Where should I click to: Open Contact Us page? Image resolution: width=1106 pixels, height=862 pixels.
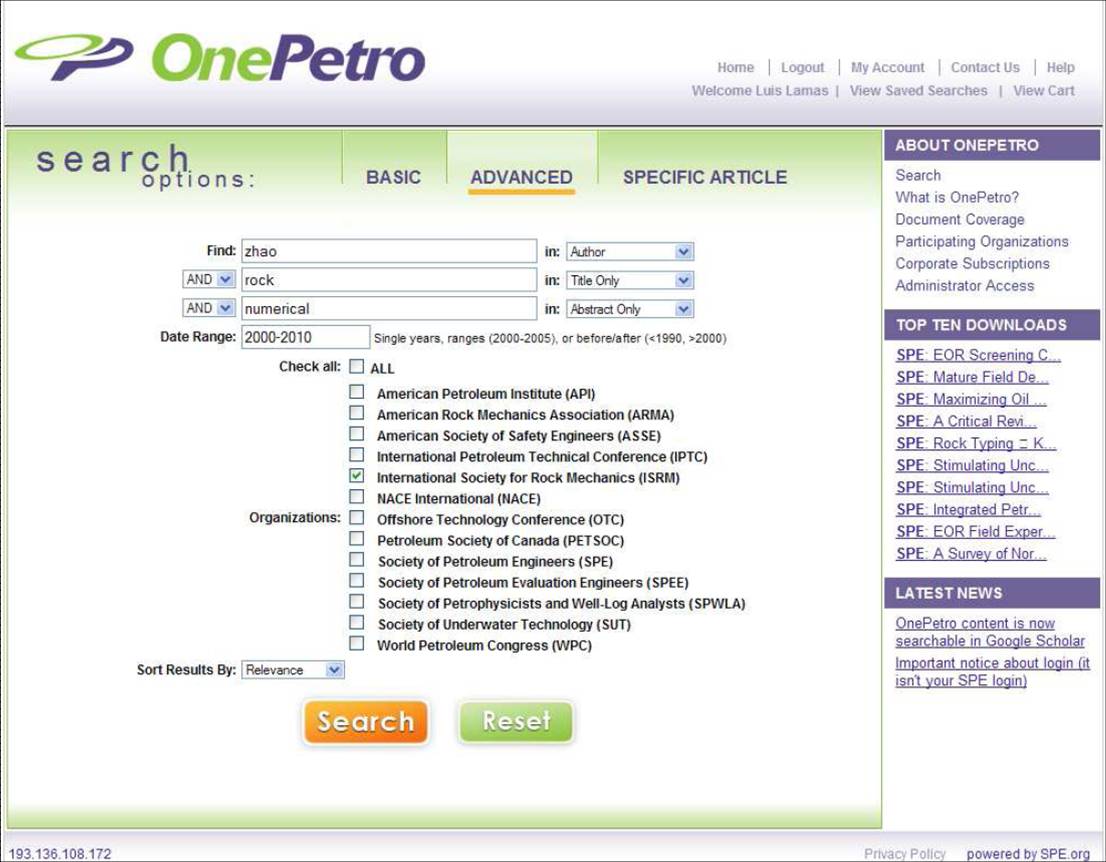985,68
